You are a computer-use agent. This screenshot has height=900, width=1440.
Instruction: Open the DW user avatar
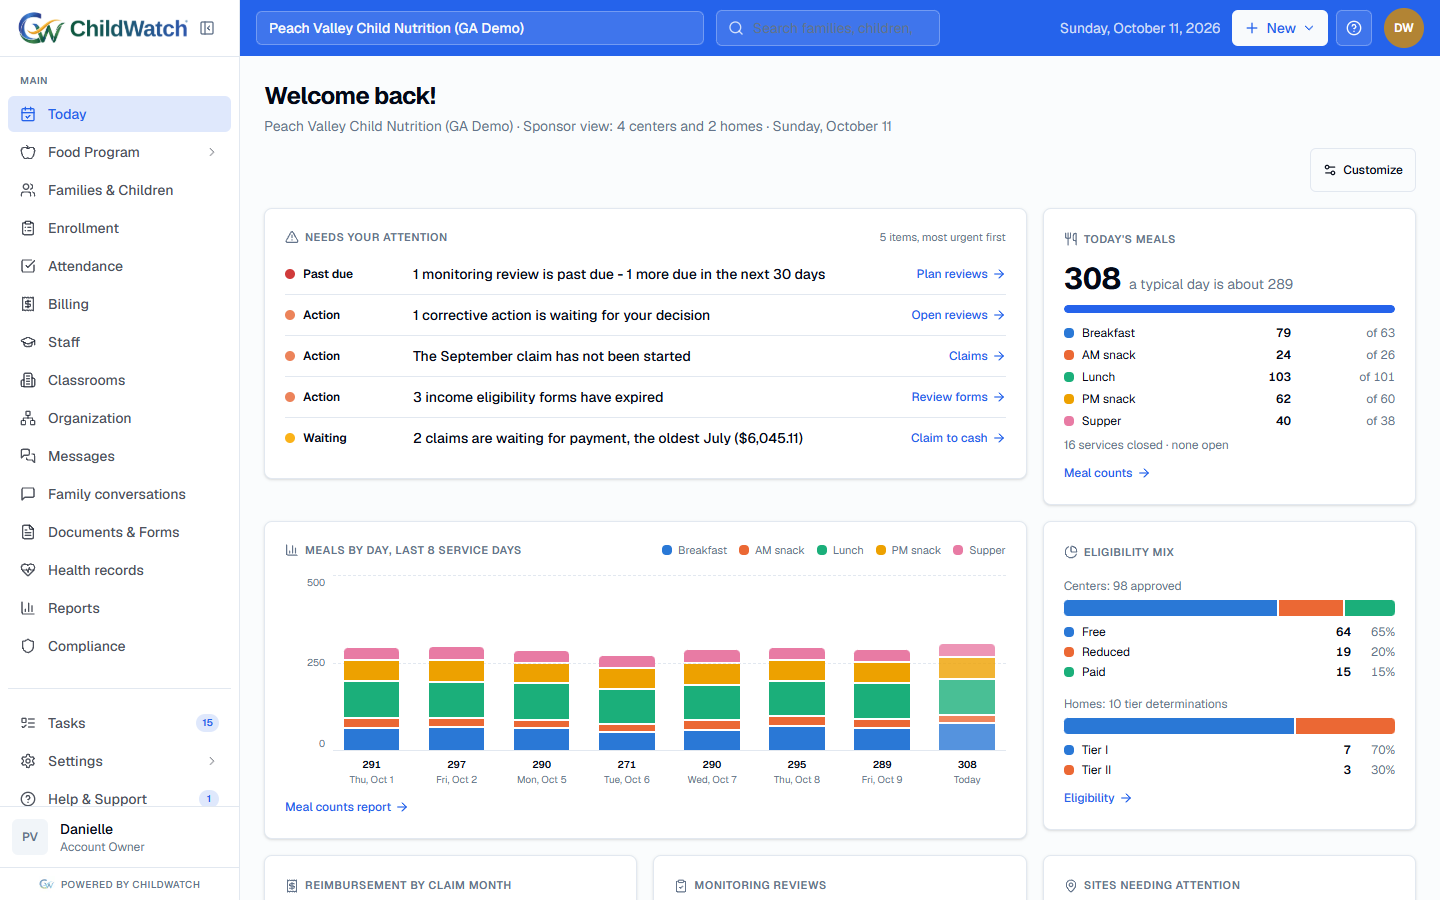click(1404, 28)
